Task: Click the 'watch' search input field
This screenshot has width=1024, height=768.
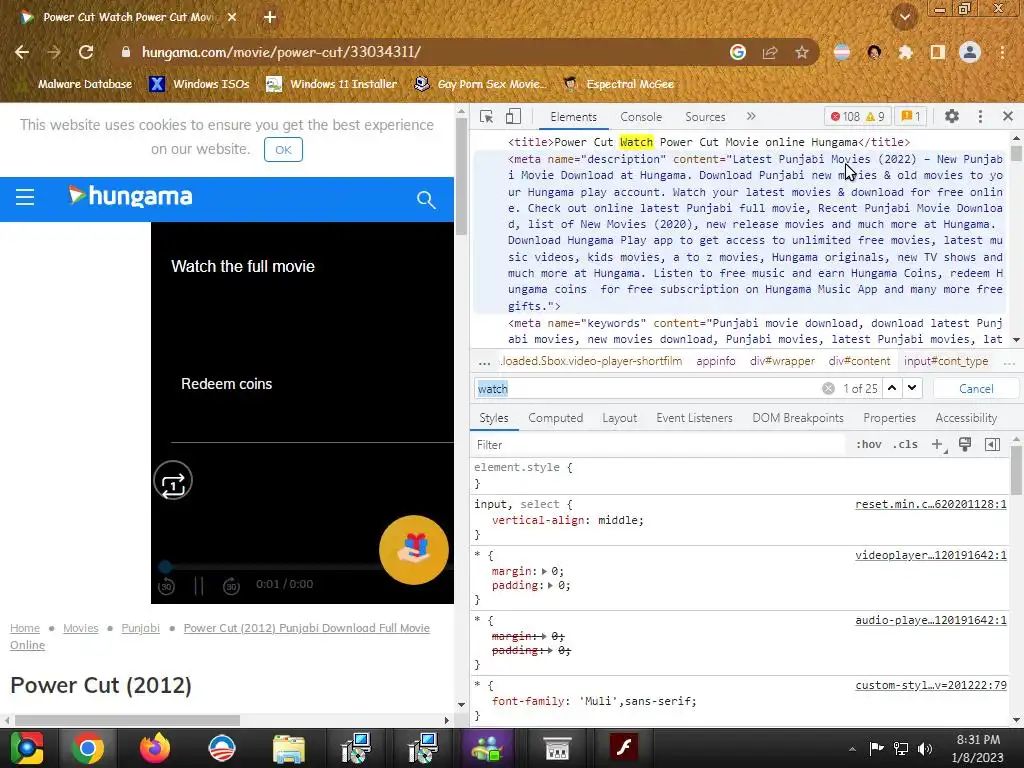Action: click(647, 389)
